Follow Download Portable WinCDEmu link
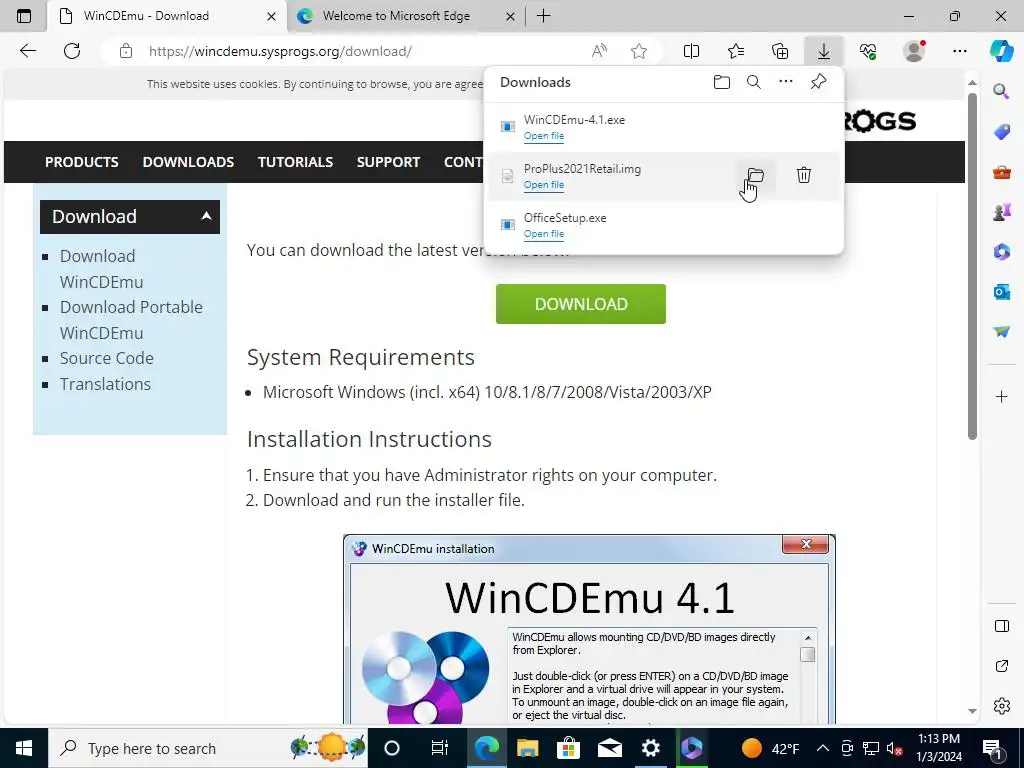Screen dimensions: 1024x768 (x=131, y=320)
